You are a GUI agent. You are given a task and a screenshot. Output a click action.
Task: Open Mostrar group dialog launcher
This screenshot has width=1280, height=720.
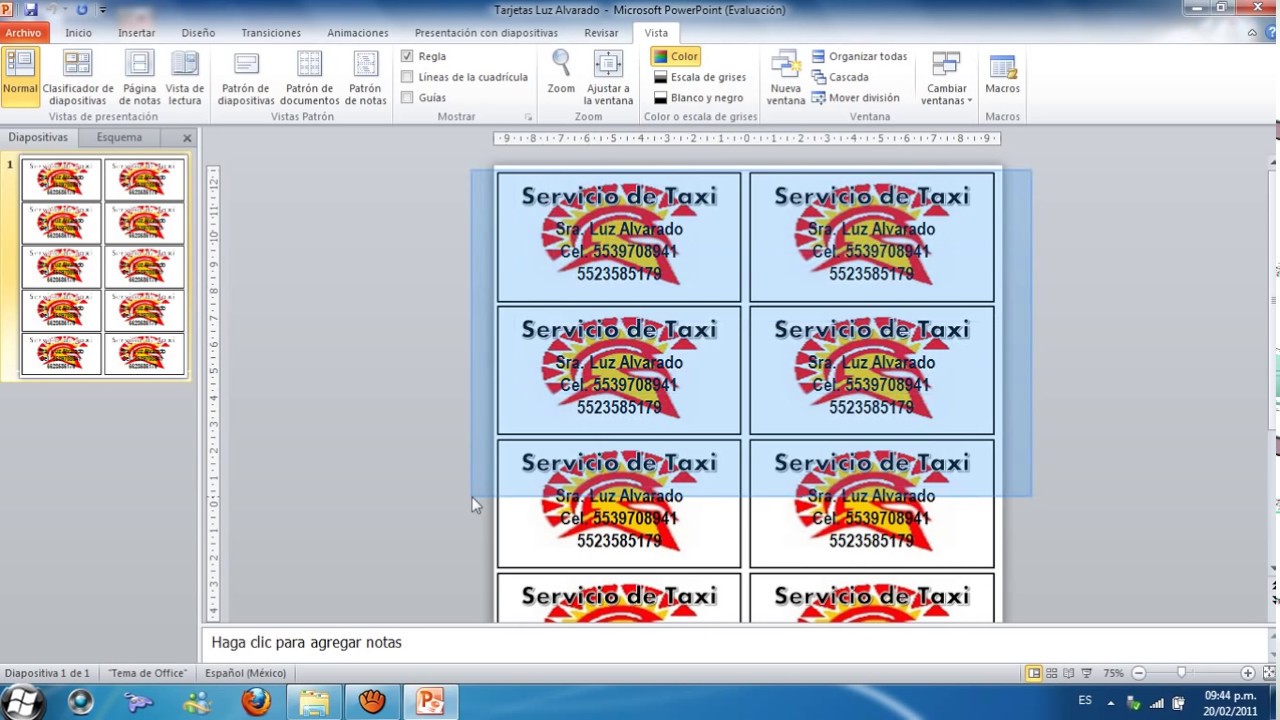click(x=530, y=117)
